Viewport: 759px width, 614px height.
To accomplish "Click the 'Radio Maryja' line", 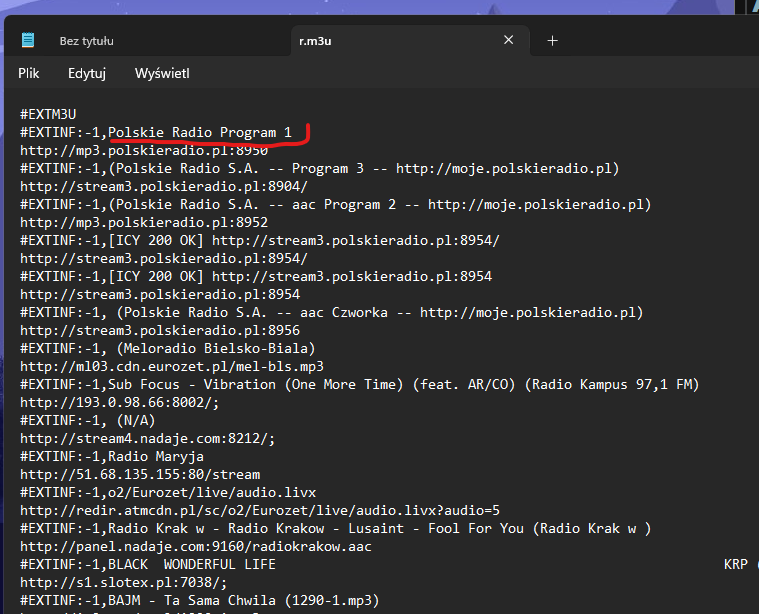I will point(112,456).
